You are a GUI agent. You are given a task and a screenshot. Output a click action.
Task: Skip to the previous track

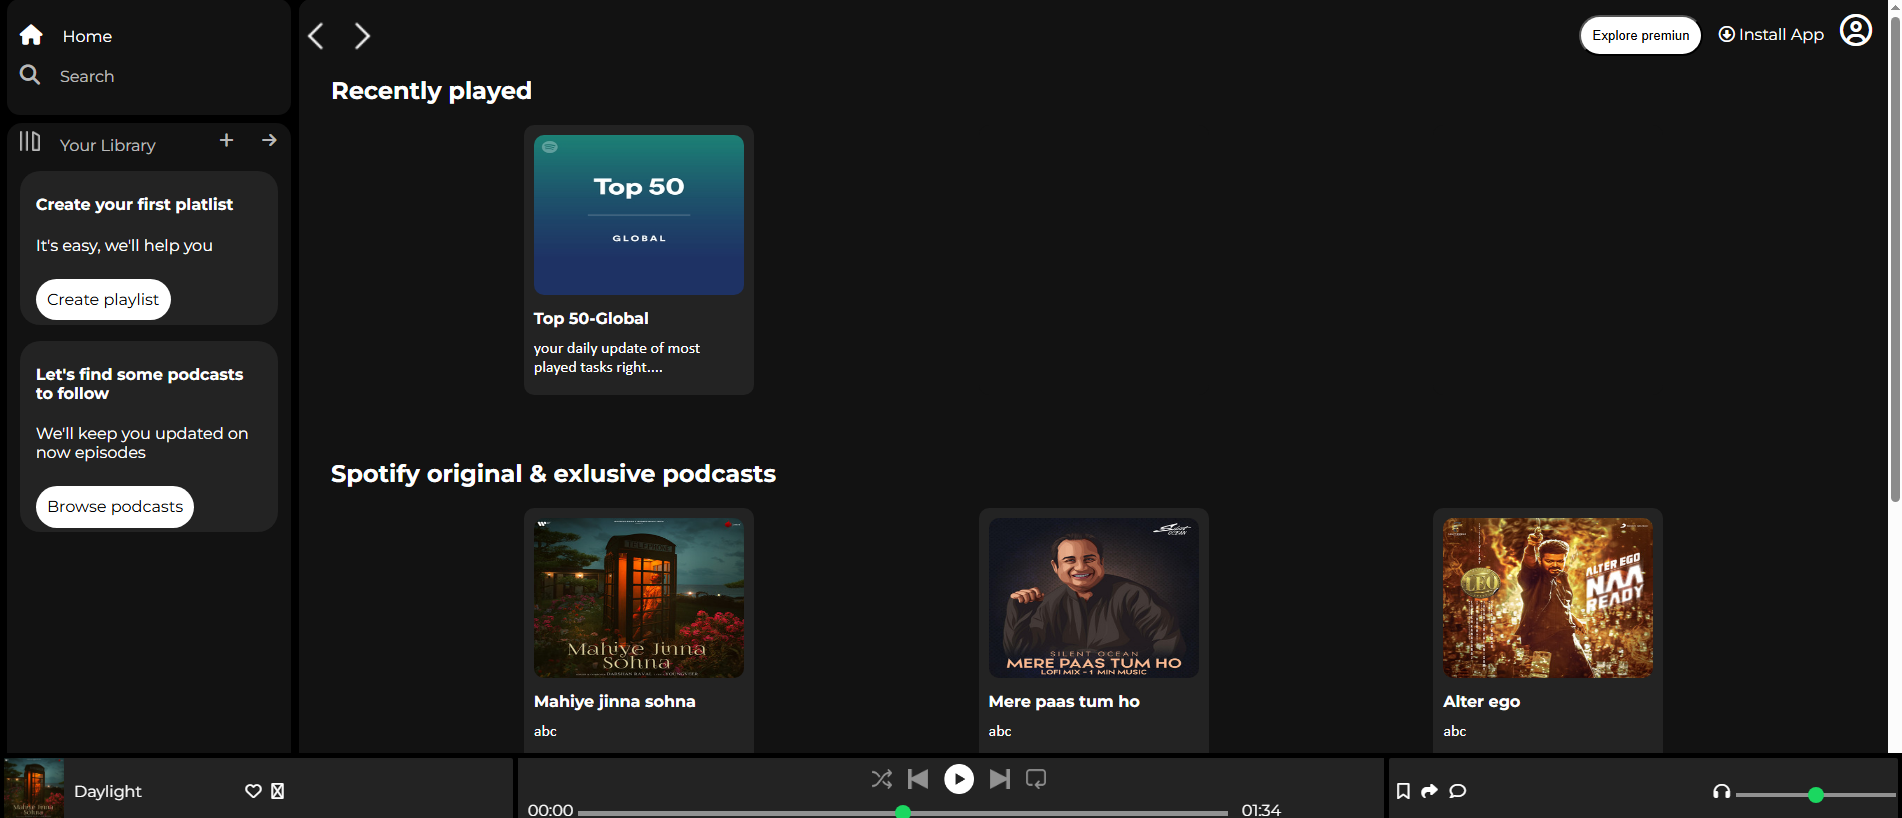918,779
